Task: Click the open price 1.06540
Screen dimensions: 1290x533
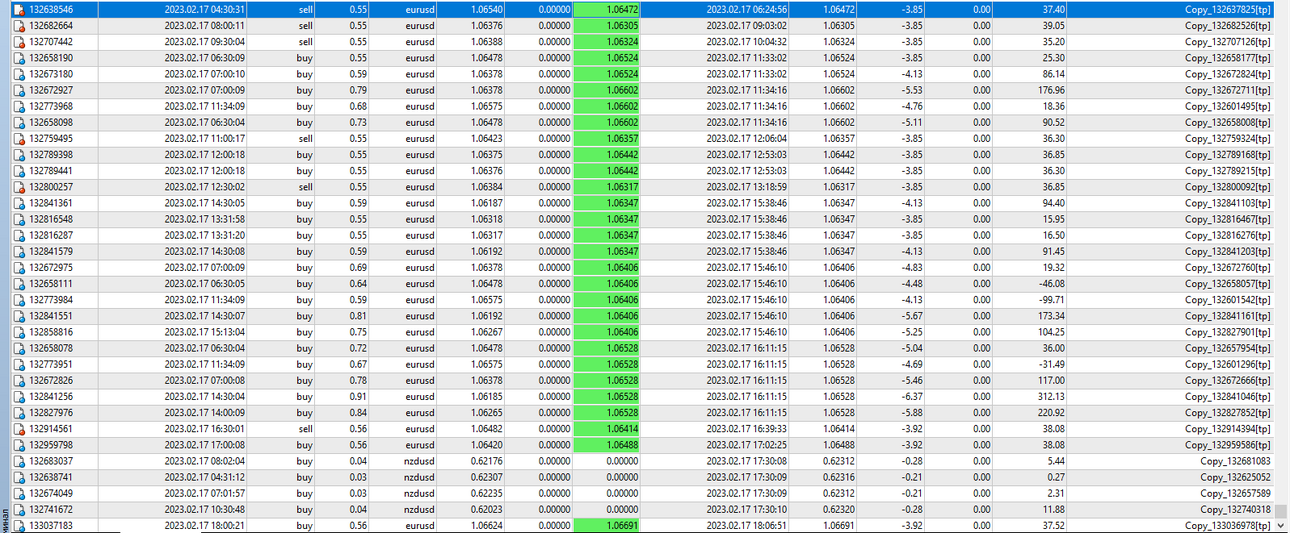Action: tap(486, 9)
